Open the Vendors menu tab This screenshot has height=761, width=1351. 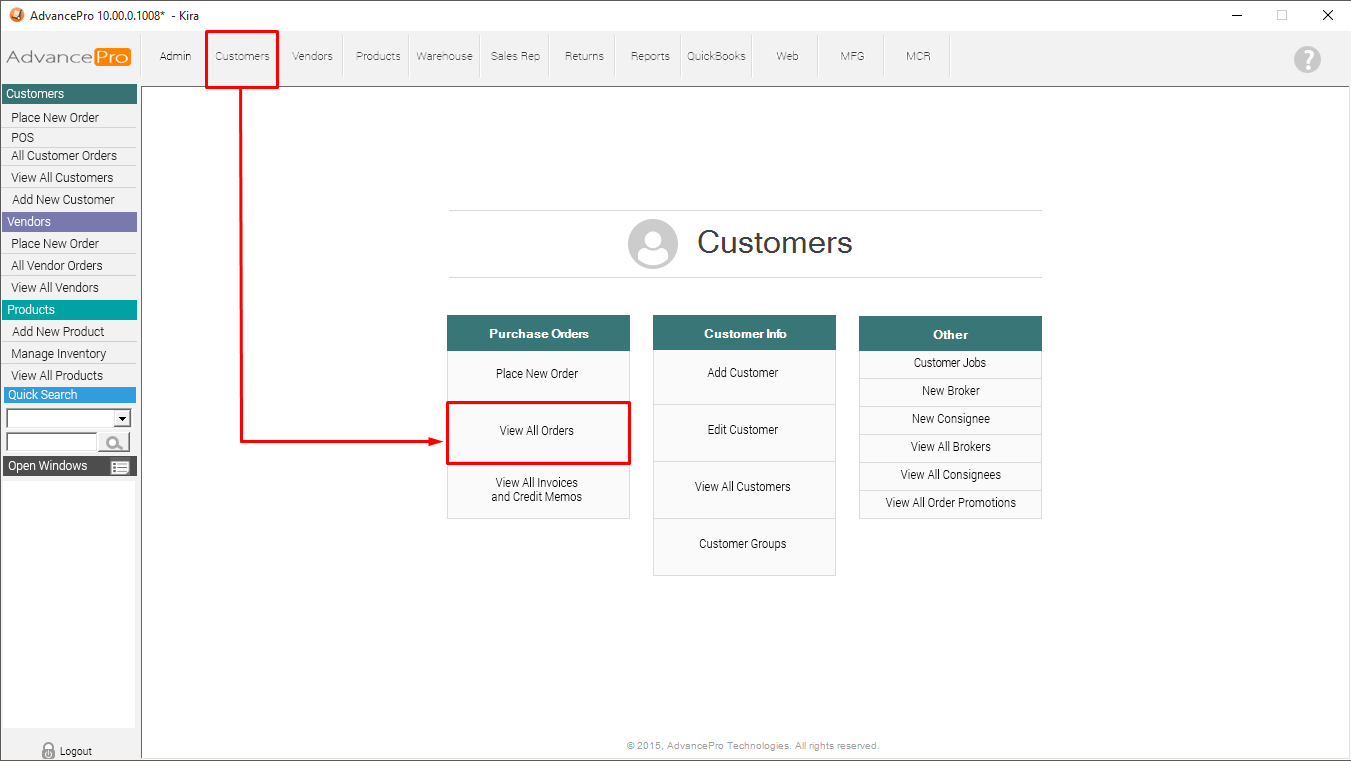coord(312,56)
